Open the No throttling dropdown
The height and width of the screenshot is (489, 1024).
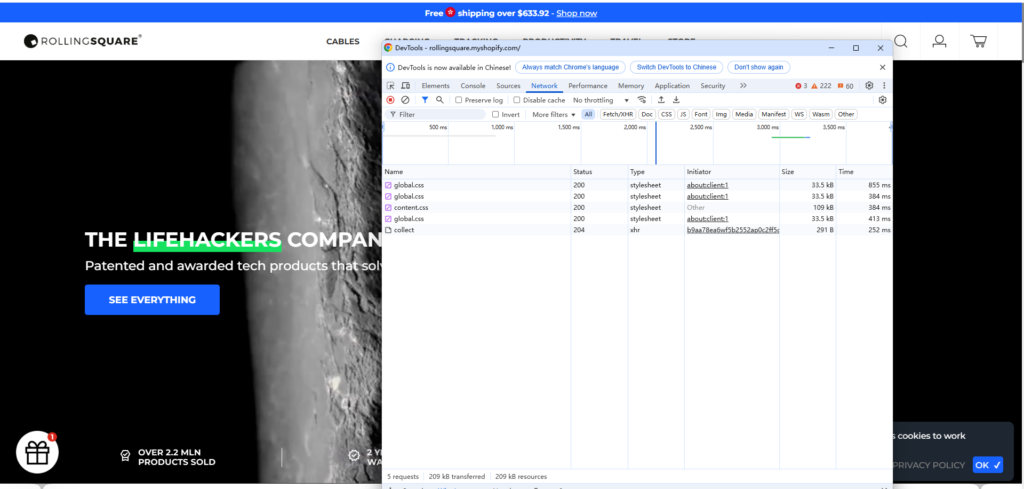(x=601, y=100)
